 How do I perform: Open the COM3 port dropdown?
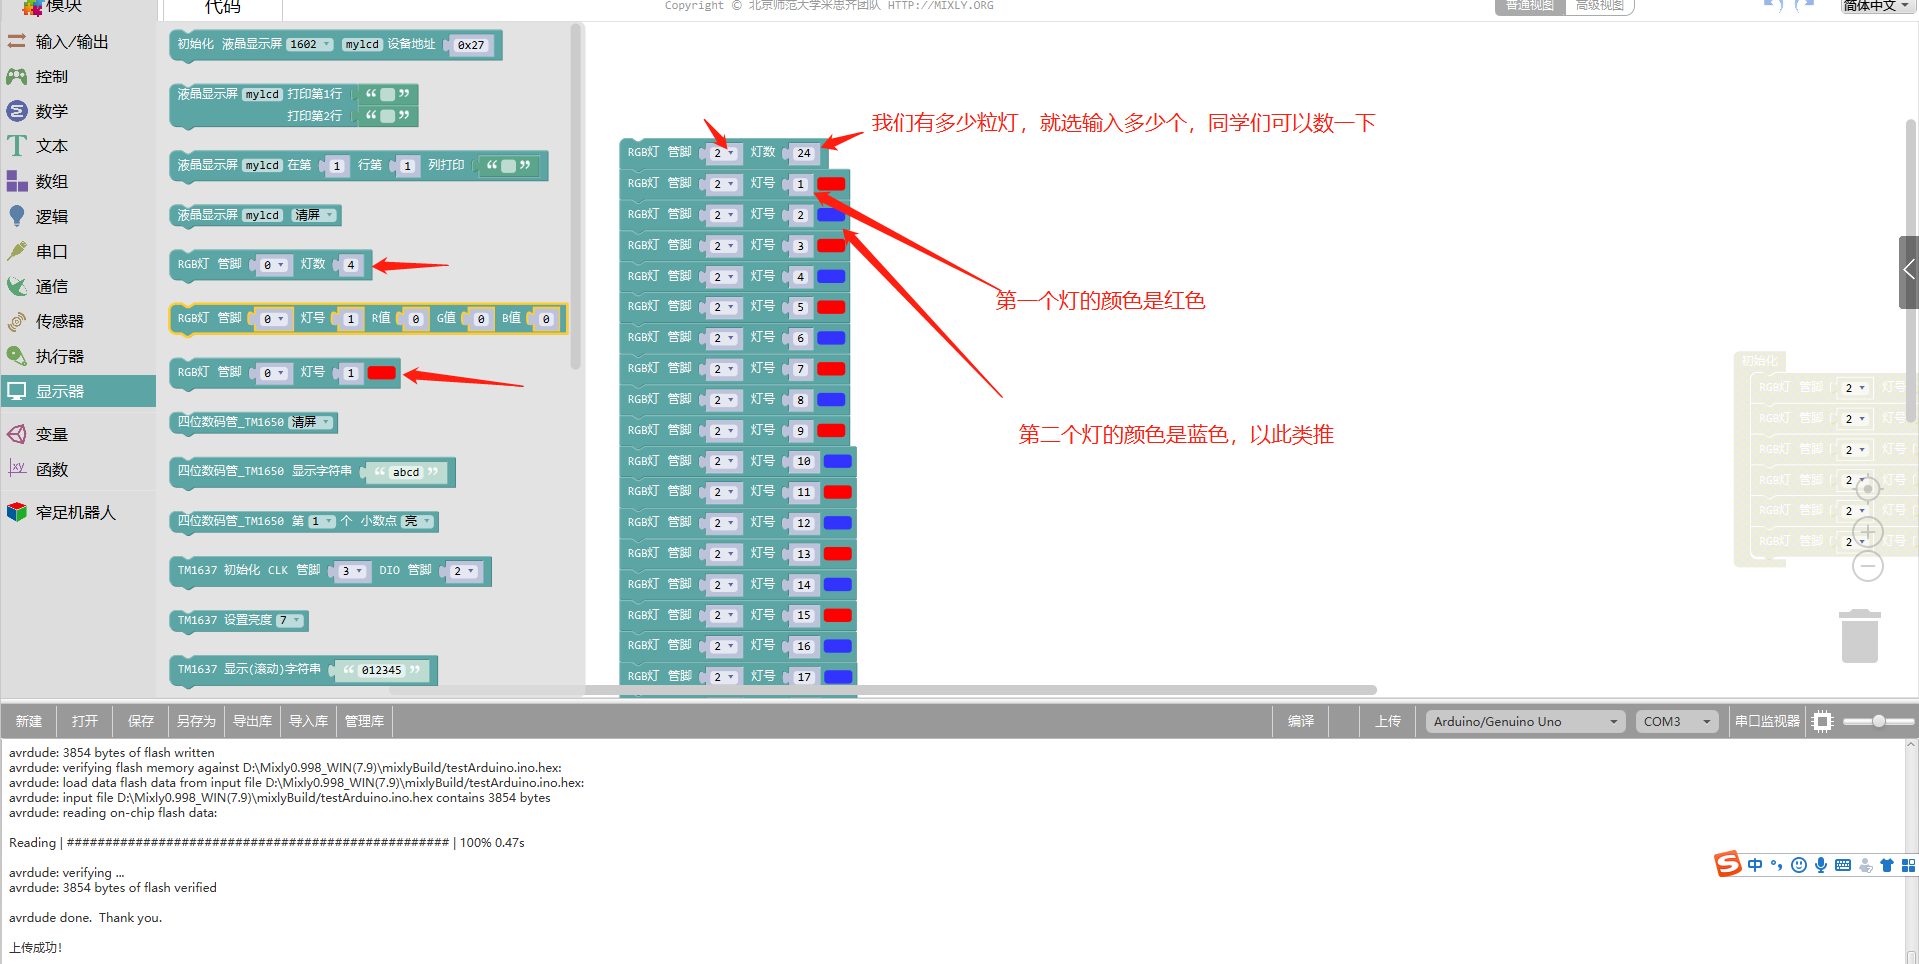(1677, 721)
